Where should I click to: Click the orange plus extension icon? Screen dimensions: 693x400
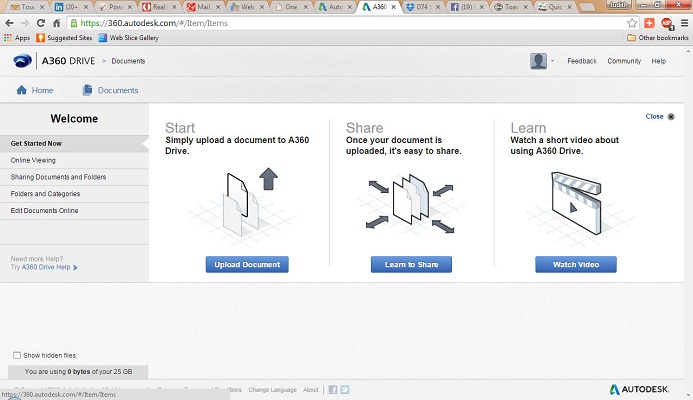(x=649, y=23)
